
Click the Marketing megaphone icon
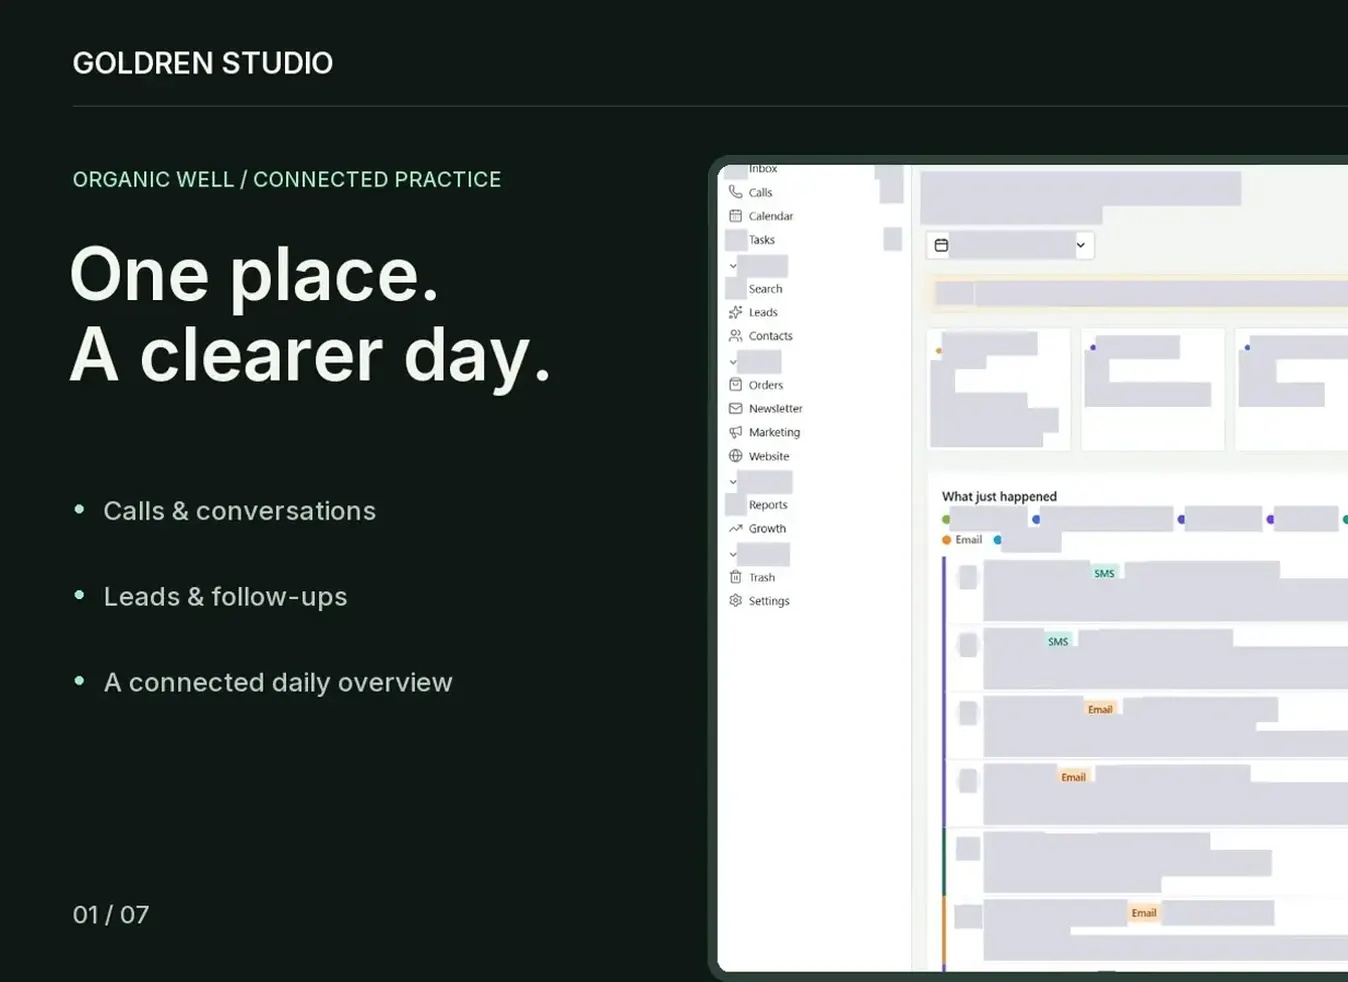(x=735, y=433)
